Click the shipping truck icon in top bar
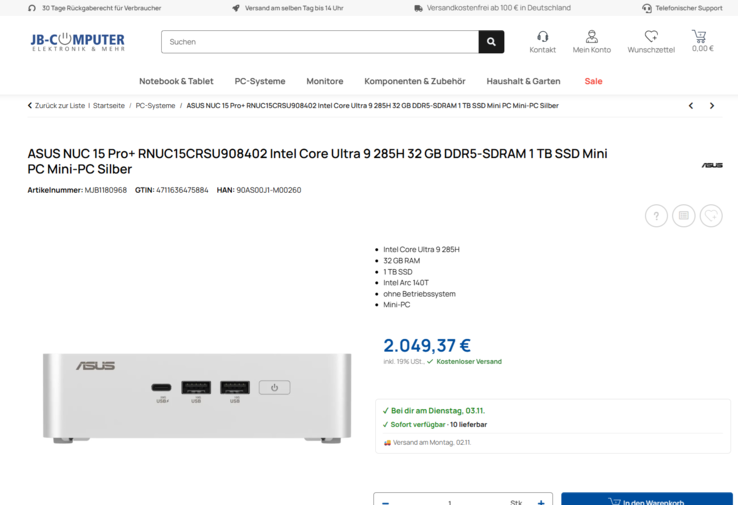The image size is (738, 505). (x=418, y=8)
